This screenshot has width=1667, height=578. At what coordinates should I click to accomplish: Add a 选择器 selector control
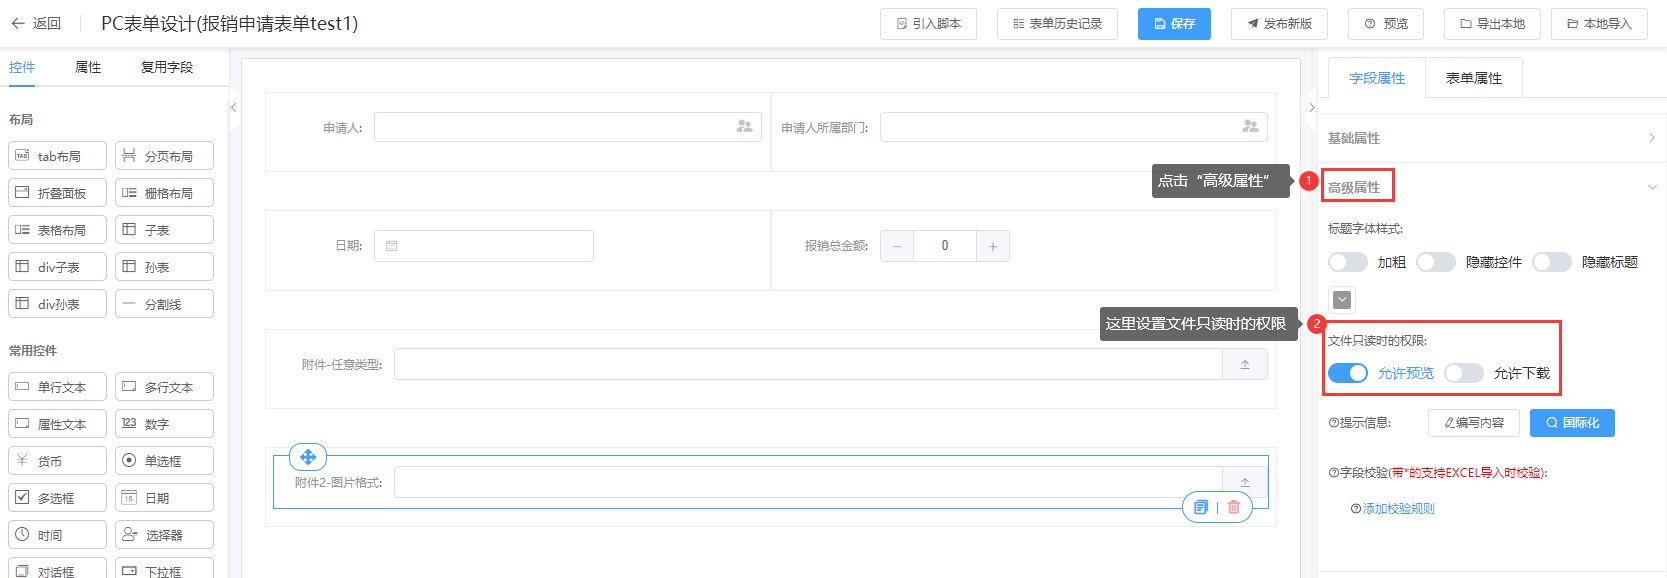coord(164,535)
